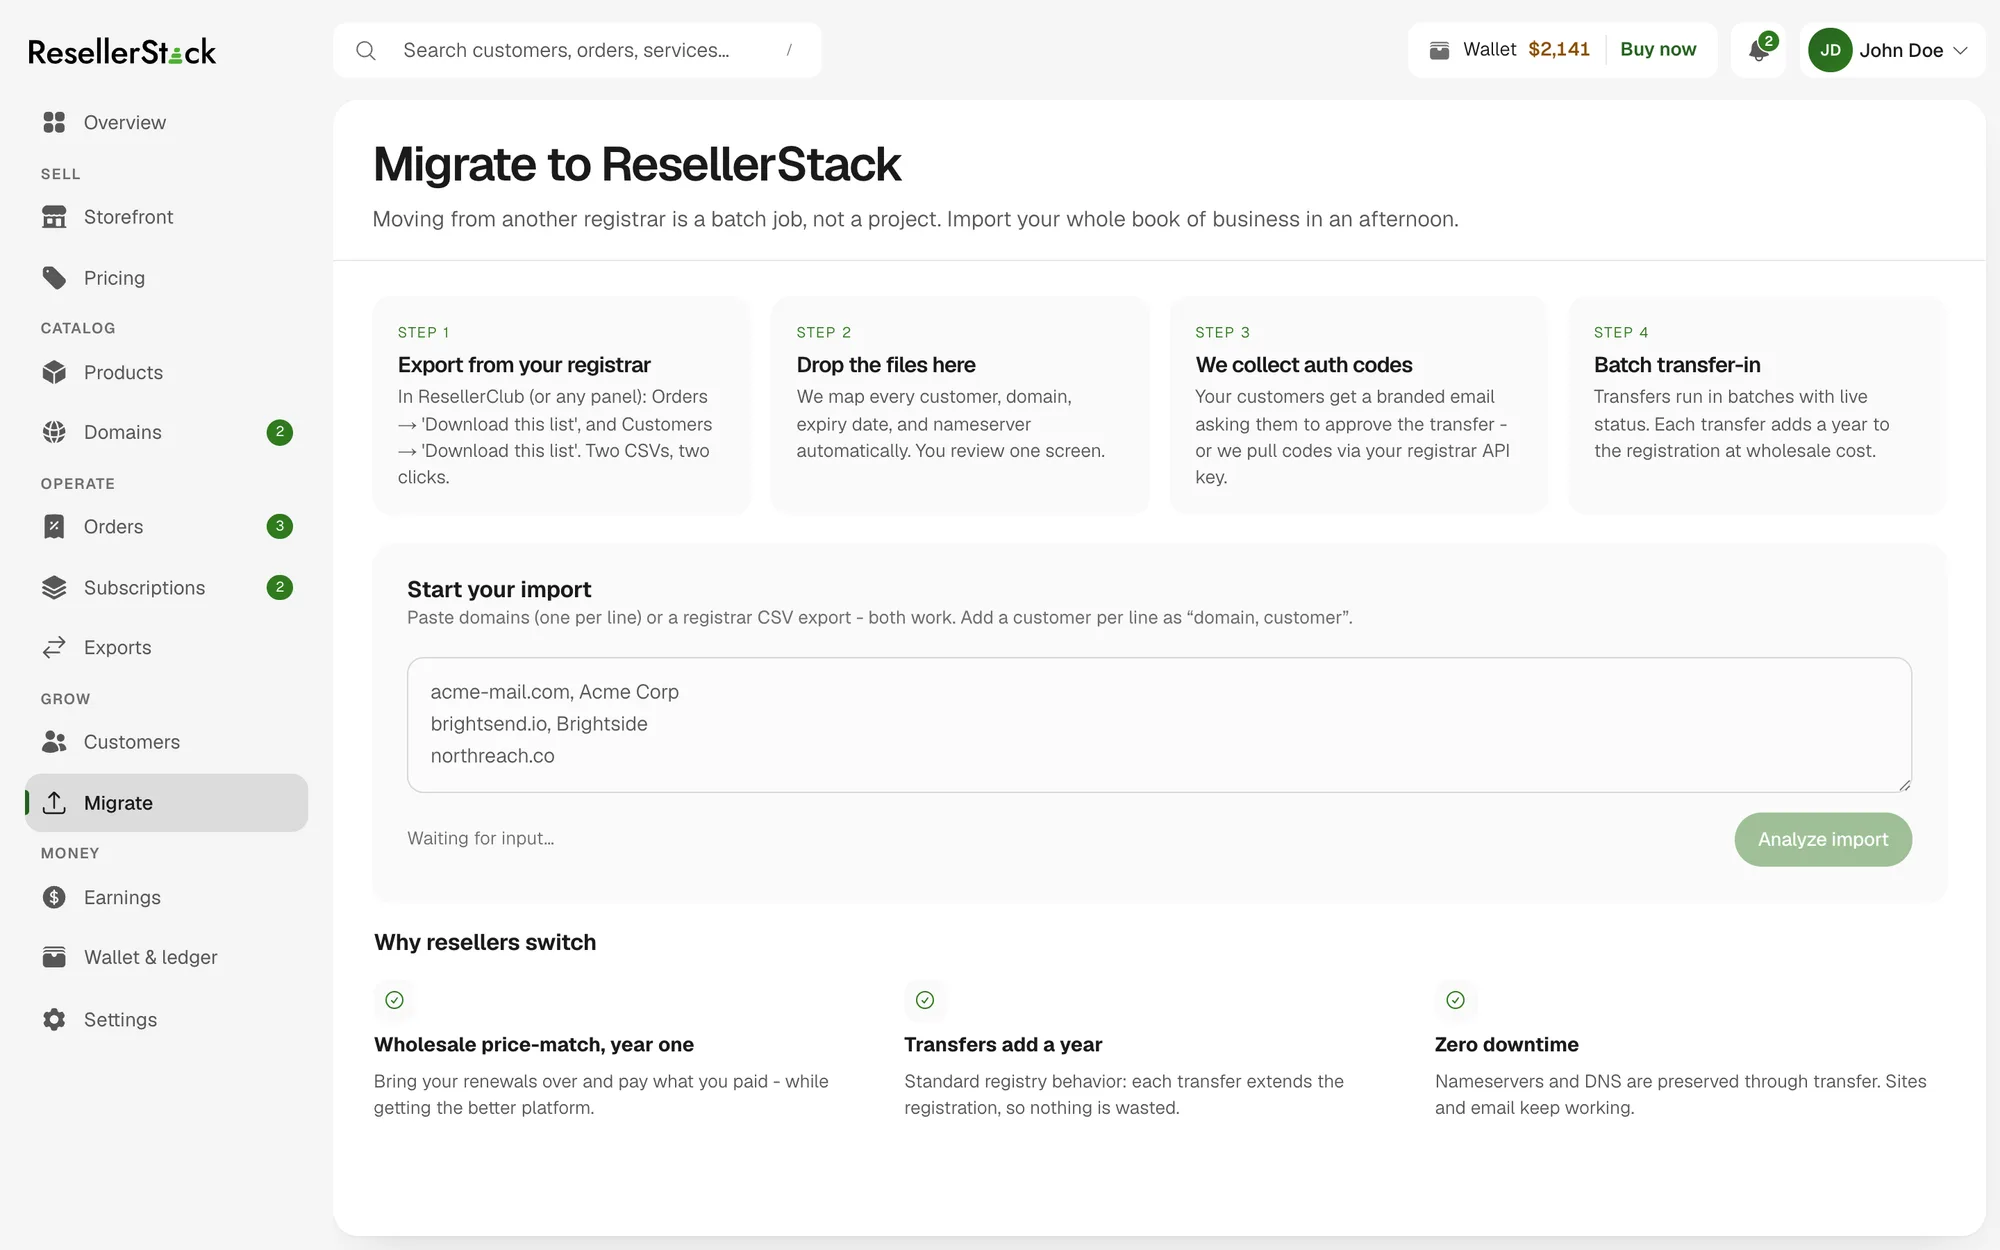This screenshot has height=1250, width=2000.
Task: Click the Overview grid icon
Action: [54, 122]
